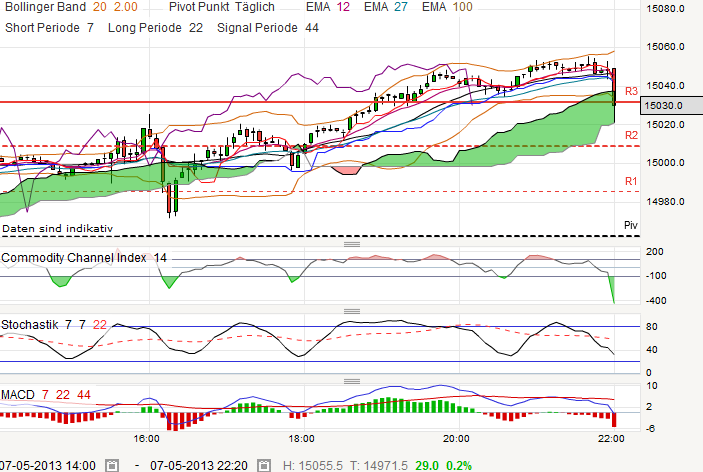Grab the divider handle above Commodity Channel Index
The image size is (703, 472).
[352, 244]
